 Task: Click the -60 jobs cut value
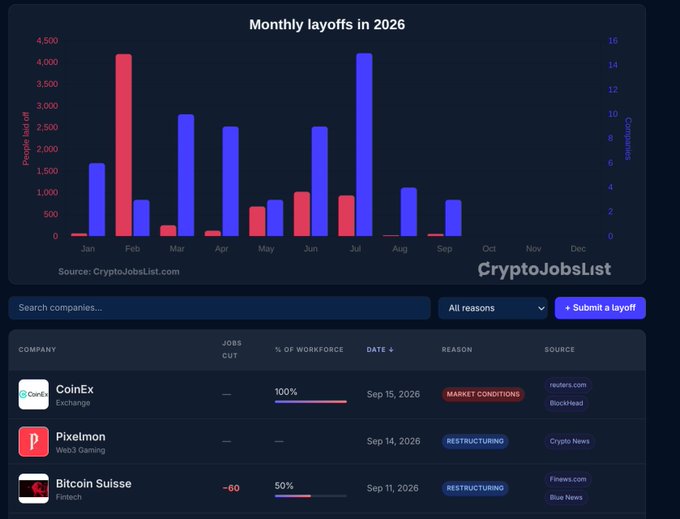(x=231, y=488)
